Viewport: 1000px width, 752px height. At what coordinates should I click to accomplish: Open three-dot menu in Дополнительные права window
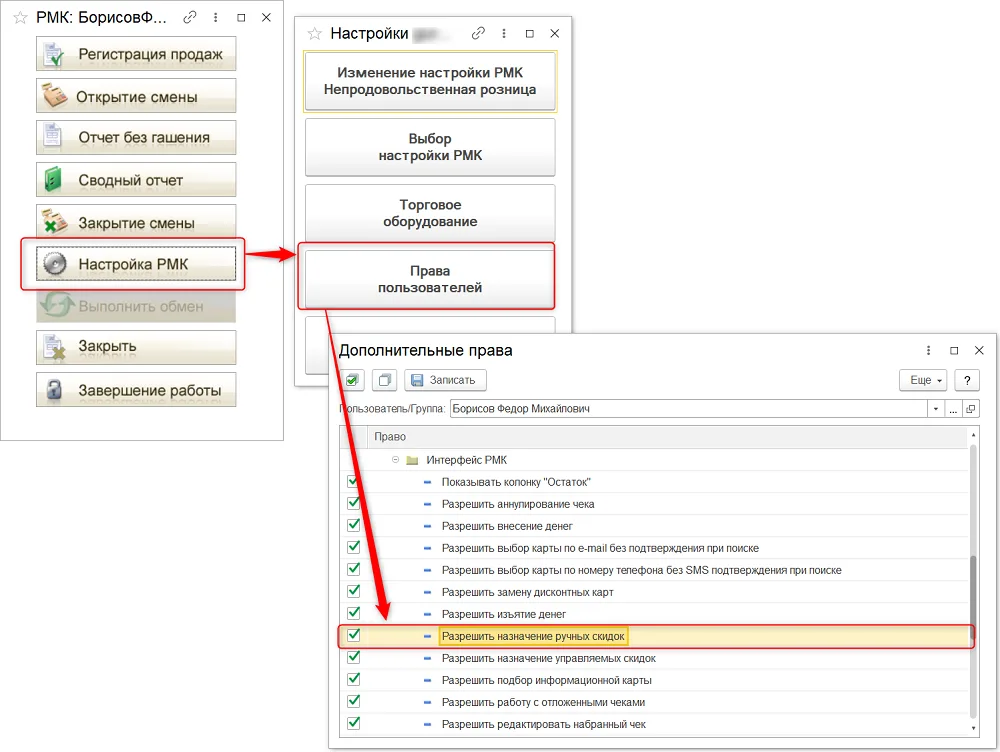[928, 350]
